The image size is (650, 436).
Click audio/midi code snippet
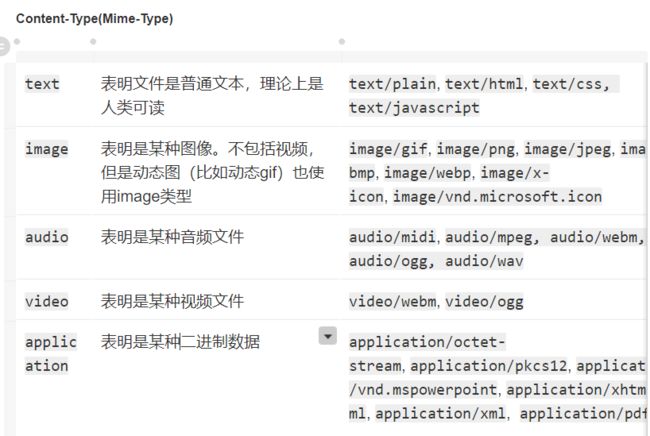(392, 237)
